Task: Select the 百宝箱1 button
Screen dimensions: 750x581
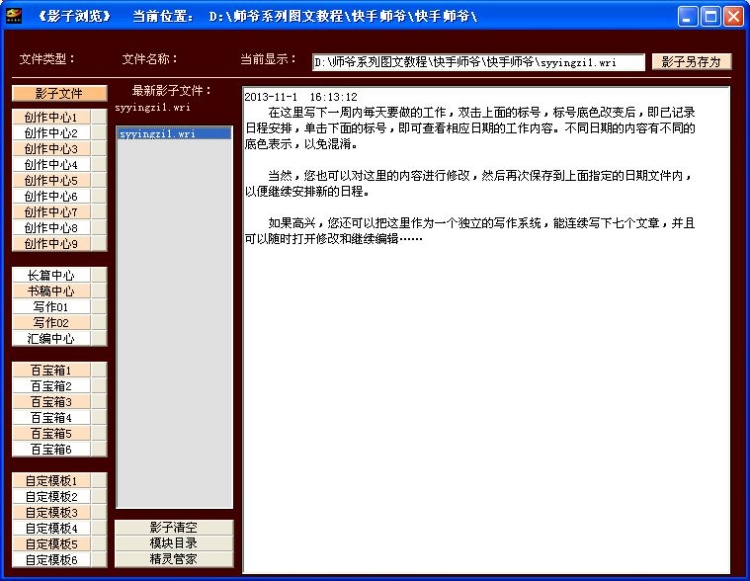Action: pyautogui.click(x=51, y=370)
